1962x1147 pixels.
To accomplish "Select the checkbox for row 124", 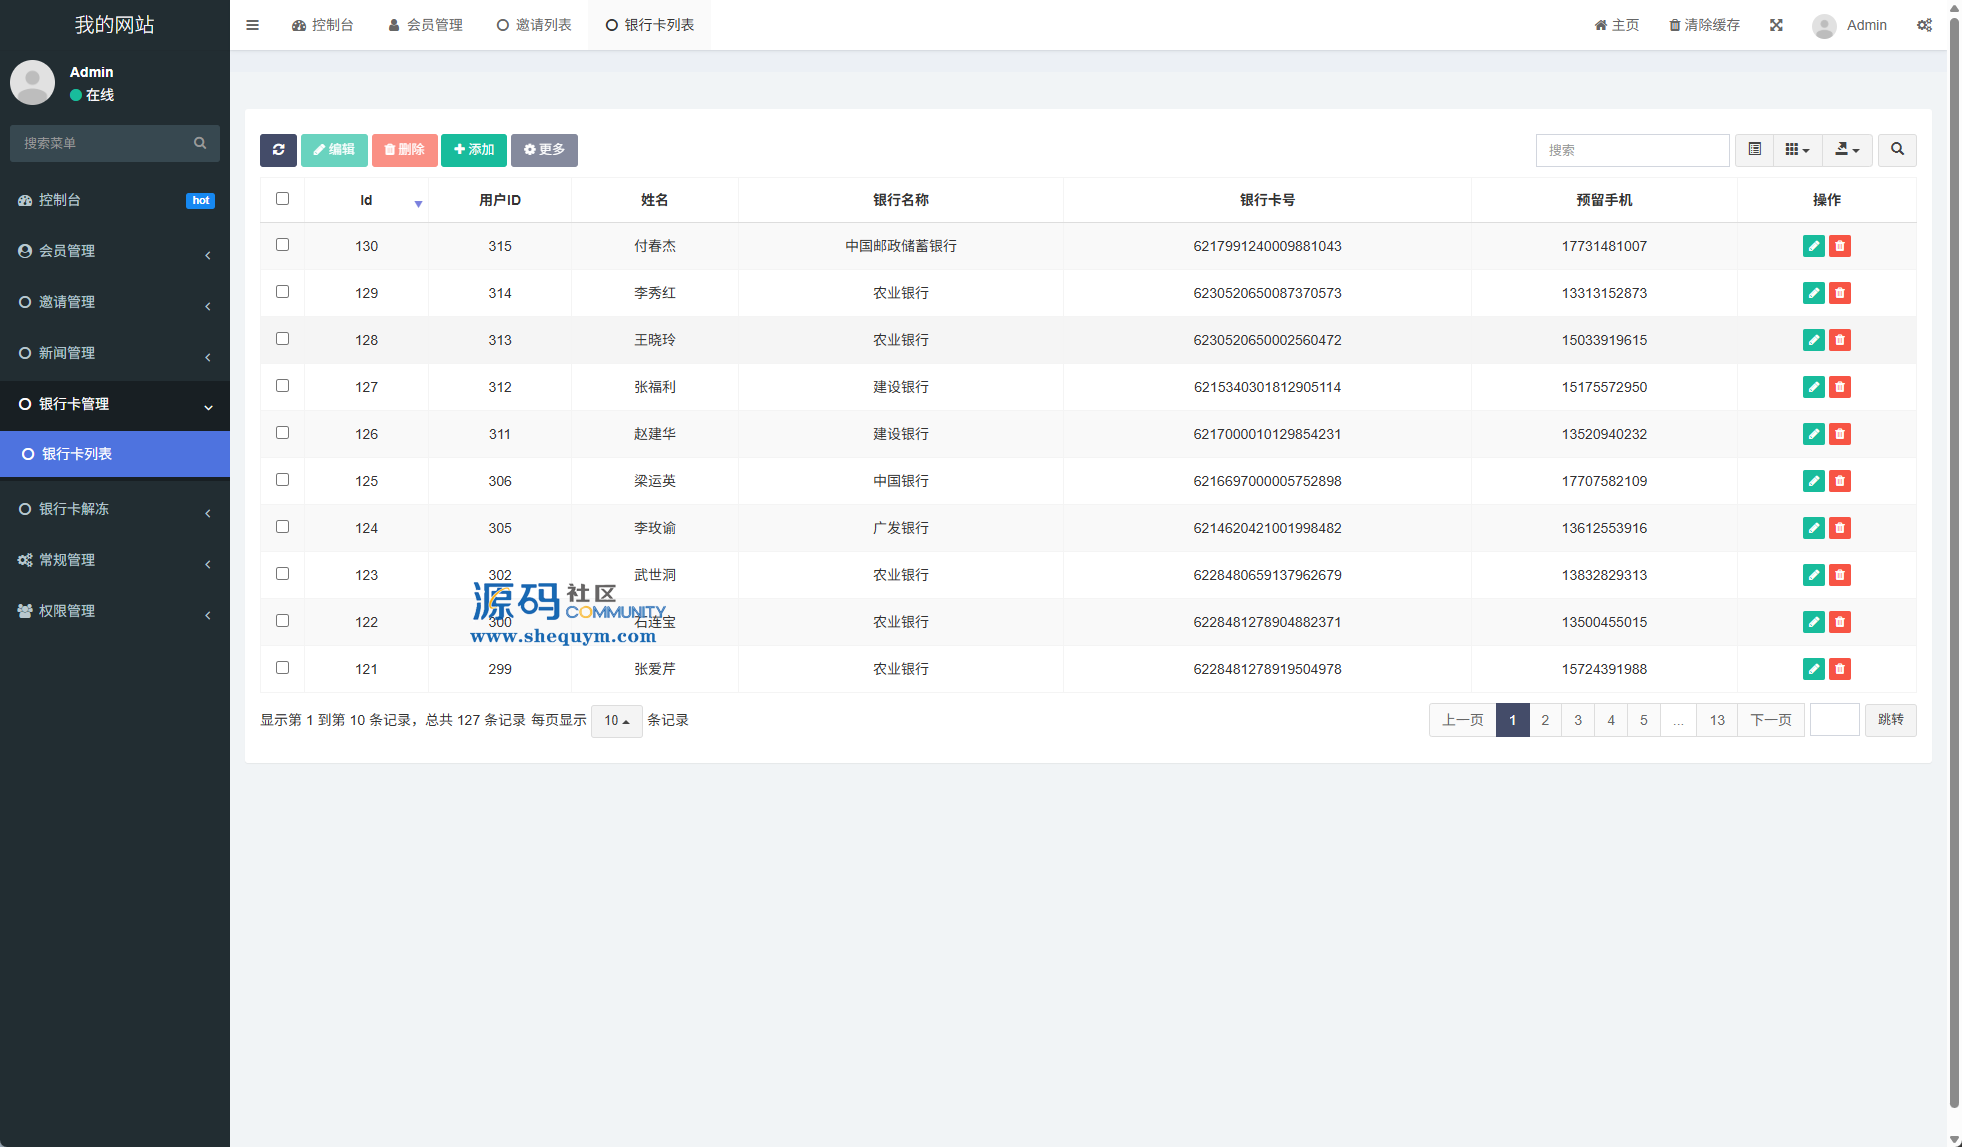I will [x=282, y=527].
